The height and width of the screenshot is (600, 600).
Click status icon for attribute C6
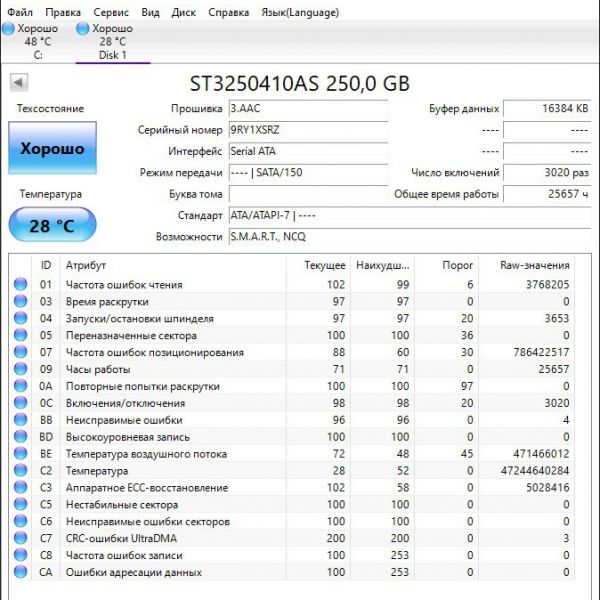[x=20, y=521]
